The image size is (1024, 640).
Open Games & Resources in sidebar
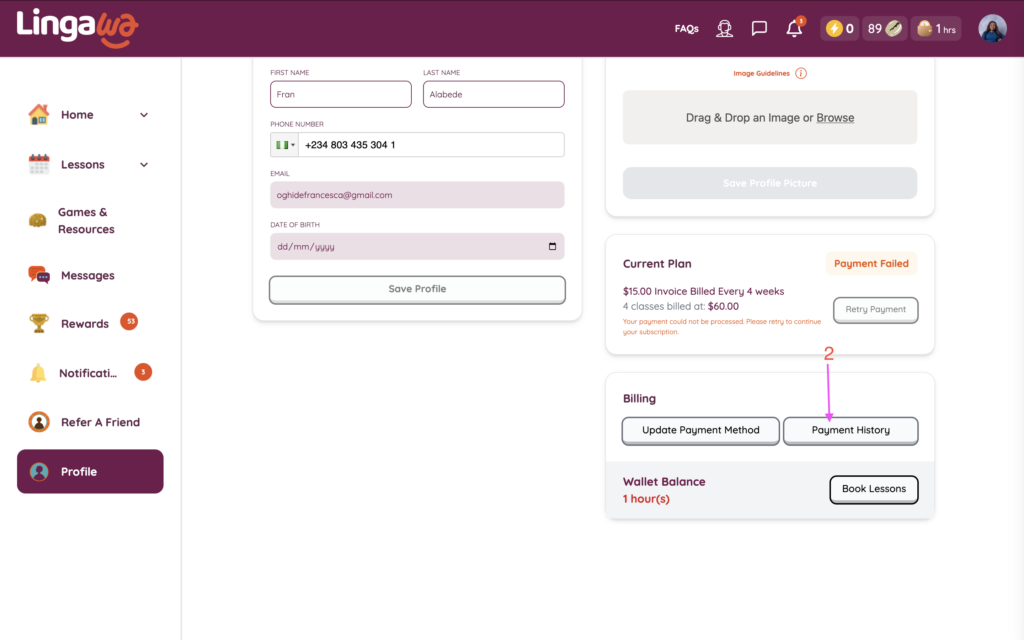pos(85,221)
